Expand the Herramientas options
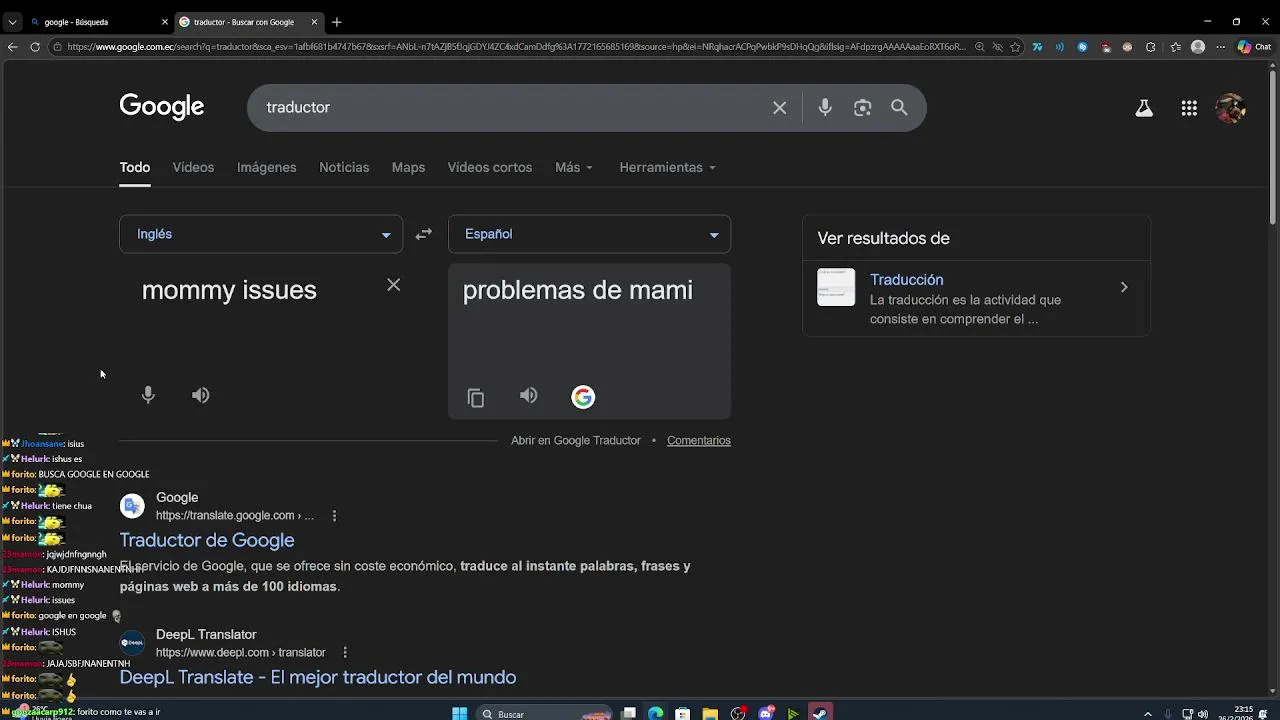The width and height of the screenshot is (1280, 720). 667,167
